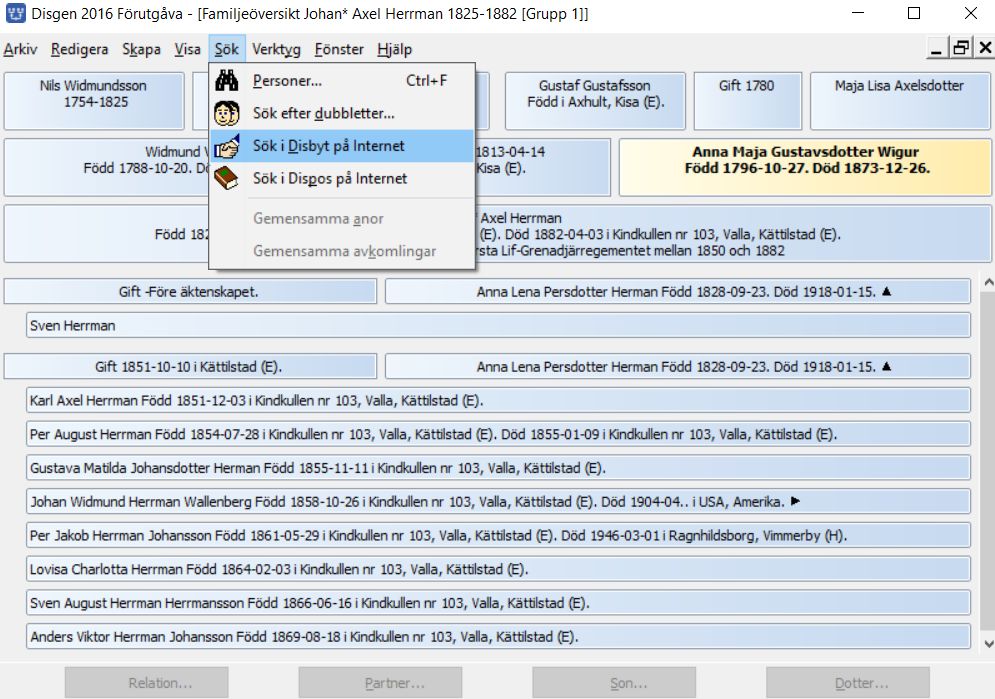Select child Per August Herrman
Viewport: 995px width, 699px height.
coord(498,434)
